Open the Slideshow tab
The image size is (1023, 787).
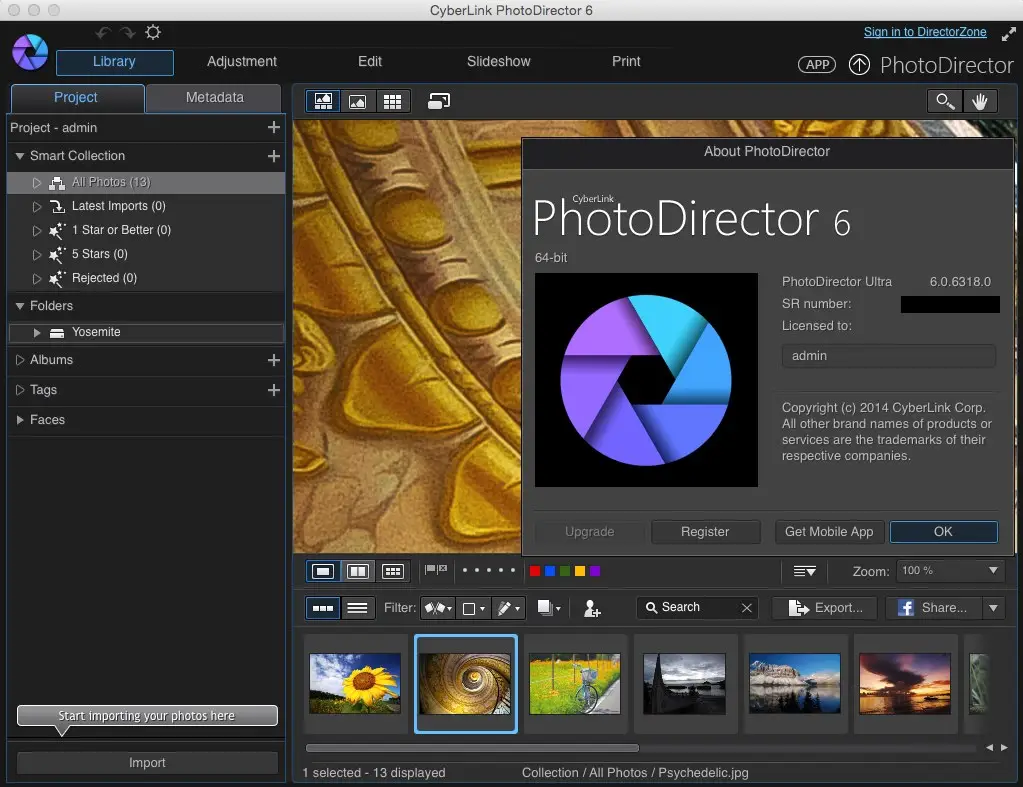pos(498,61)
